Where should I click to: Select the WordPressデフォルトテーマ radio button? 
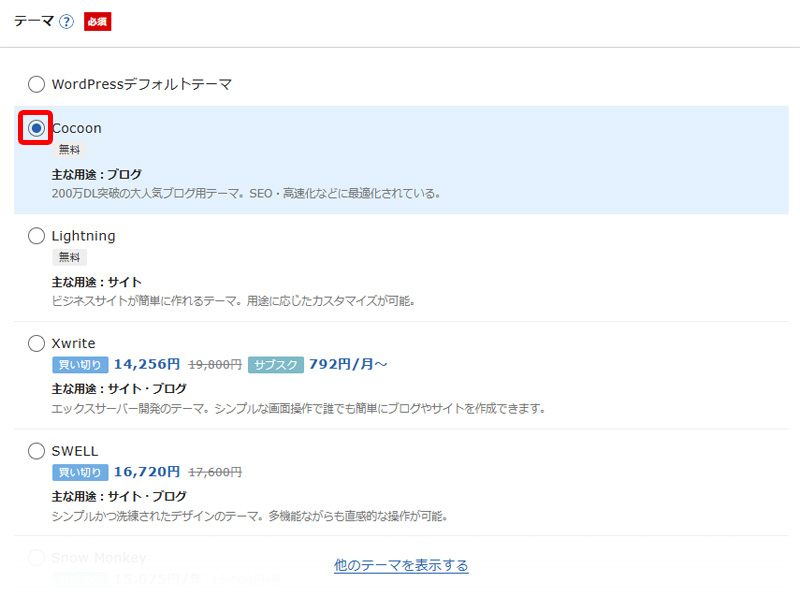37,85
